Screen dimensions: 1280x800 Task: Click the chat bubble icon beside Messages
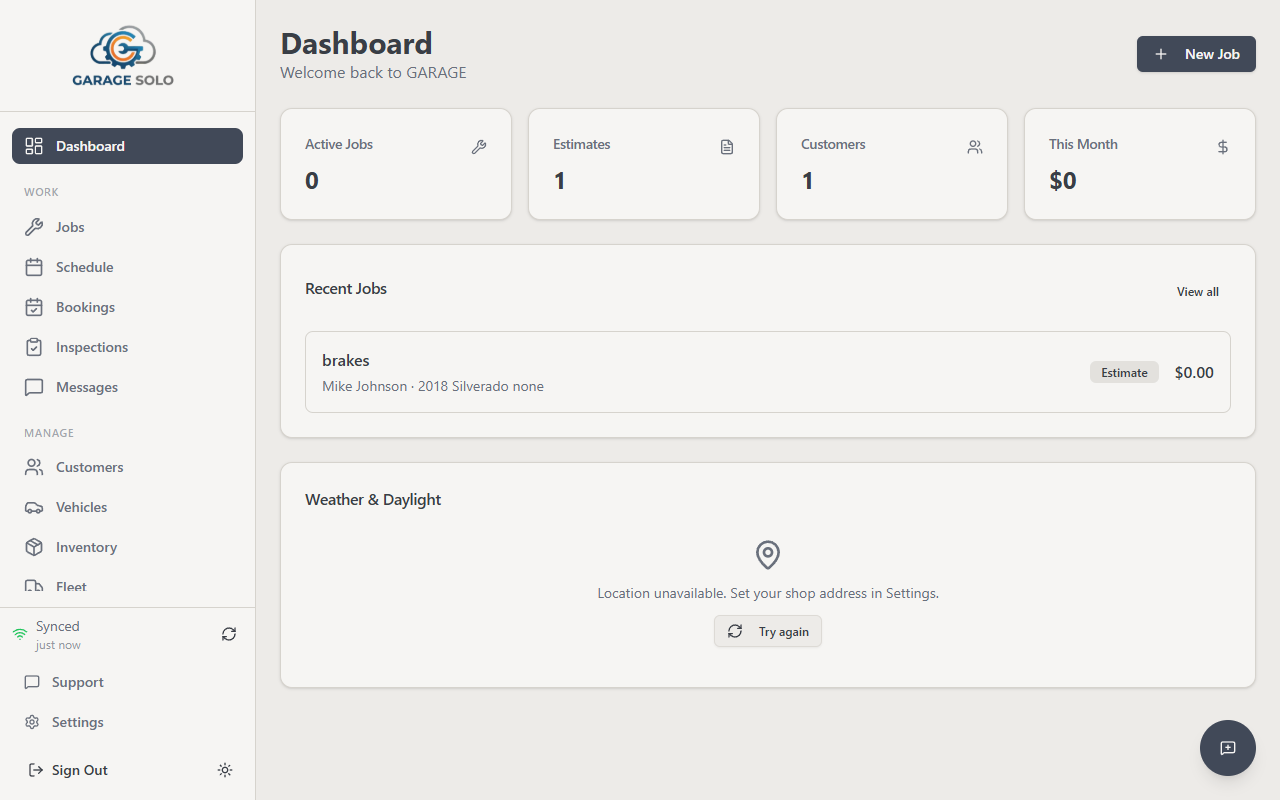pyautogui.click(x=34, y=387)
